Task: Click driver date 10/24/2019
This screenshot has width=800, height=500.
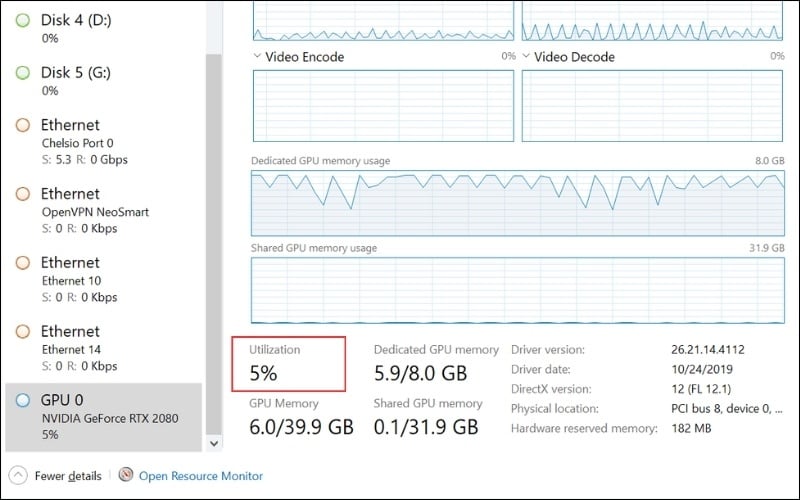Action: [702, 369]
